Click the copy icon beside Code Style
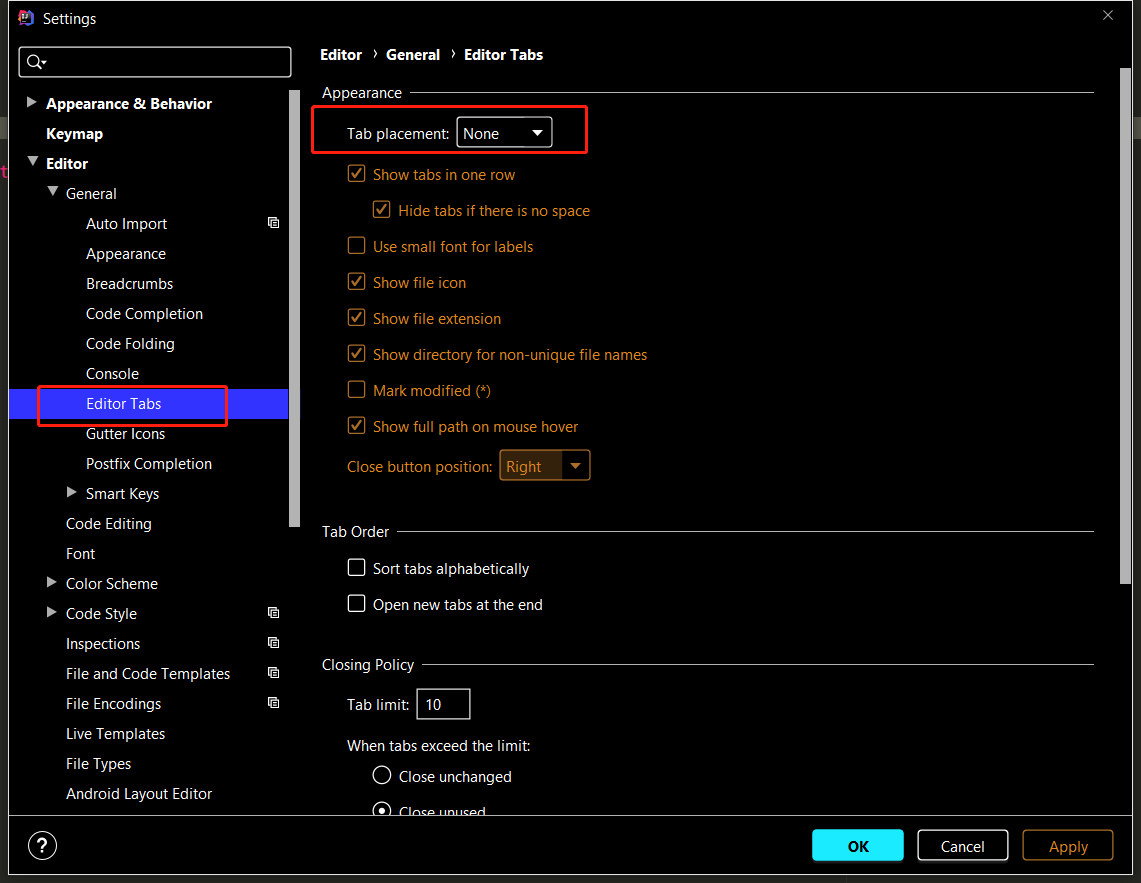This screenshot has height=883, width=1141. [x=273, y=613]
